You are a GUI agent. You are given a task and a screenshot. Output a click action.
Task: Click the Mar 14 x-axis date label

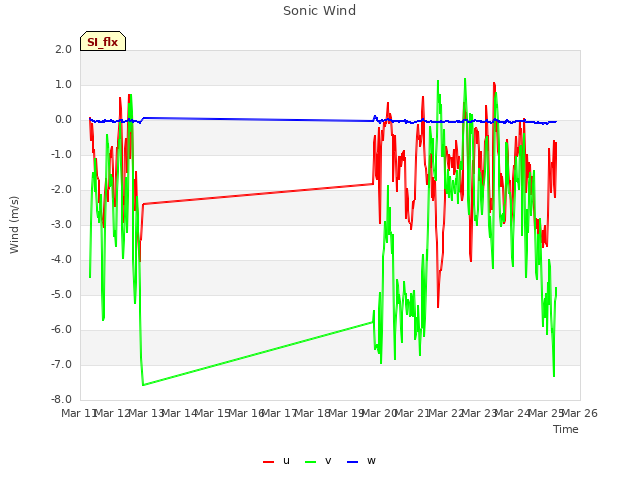(180, 413)
